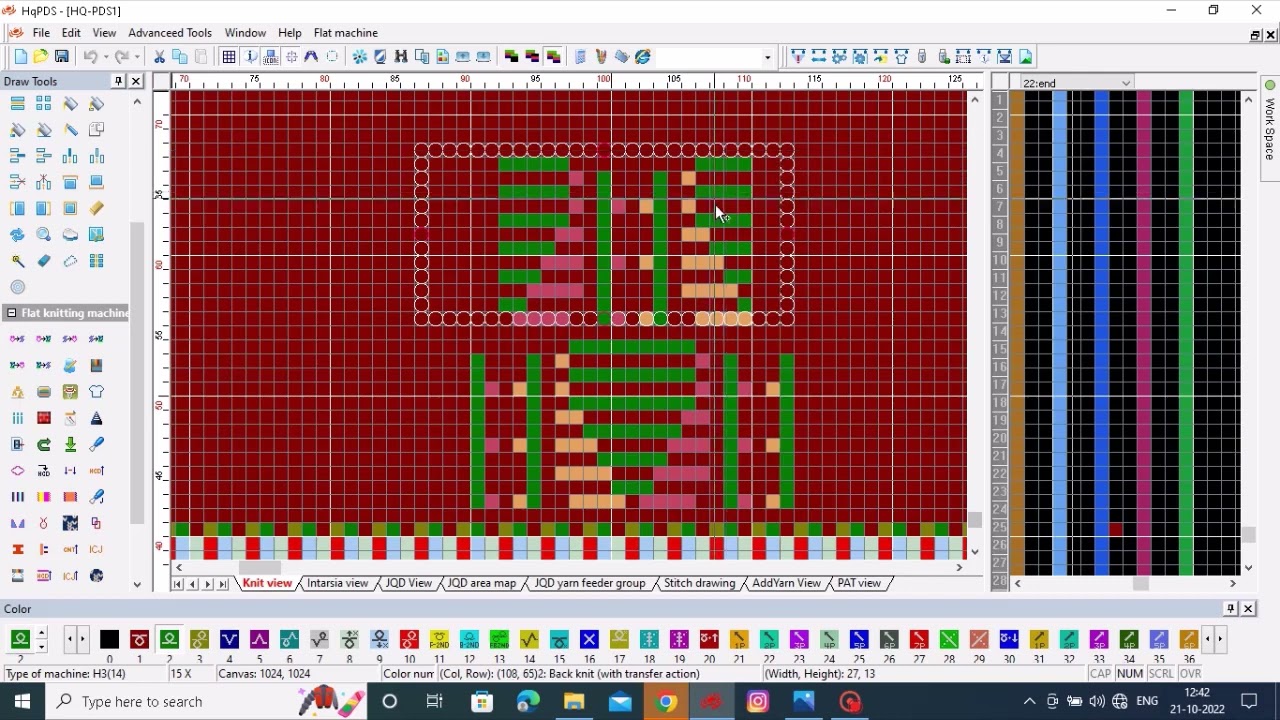1280x720 pixels.
Task: Switch to the AddYarn View tab
Action: point(787,583)
